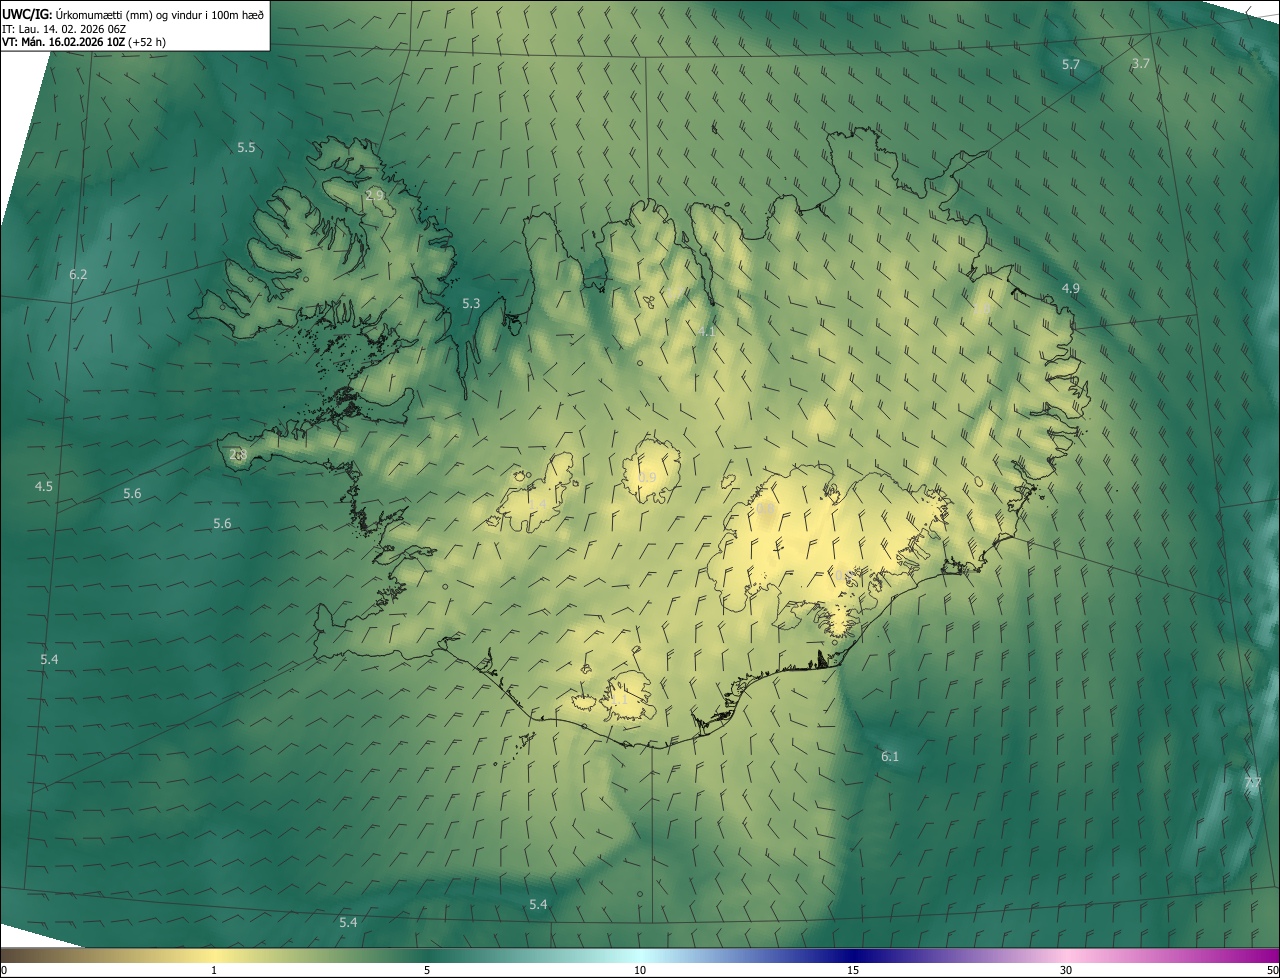Click the 50 tick on the color scale
1280x978 pixels.
click(1272, 970)
